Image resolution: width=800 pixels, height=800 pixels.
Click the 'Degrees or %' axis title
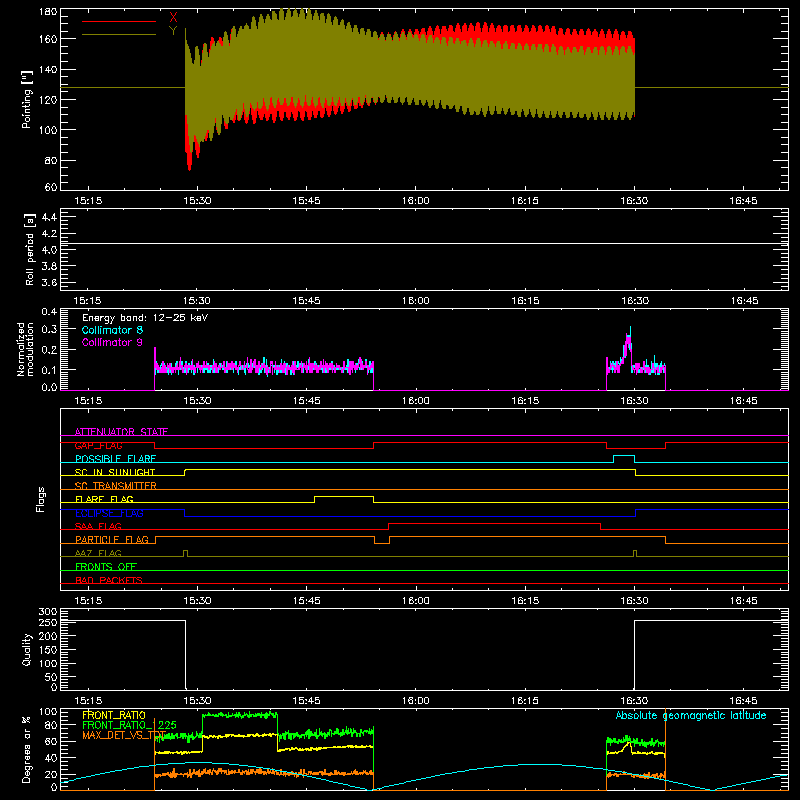[x=27, y=749]
